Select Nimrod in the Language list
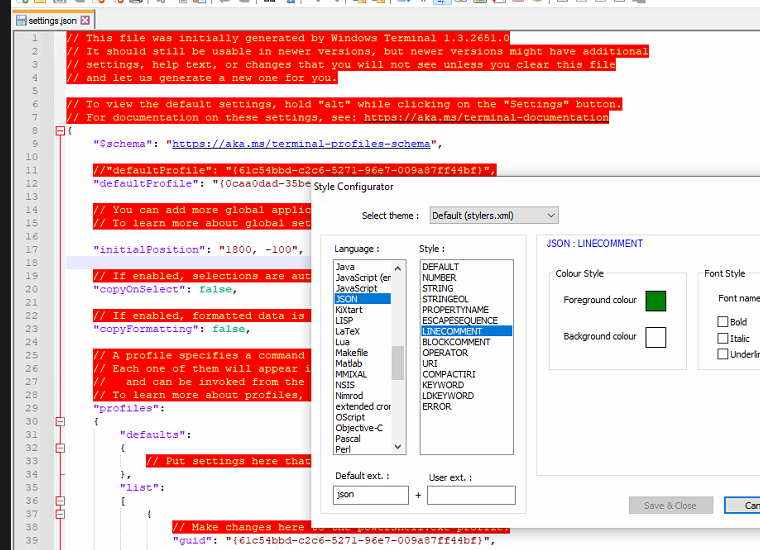 [x=349, y=396]
